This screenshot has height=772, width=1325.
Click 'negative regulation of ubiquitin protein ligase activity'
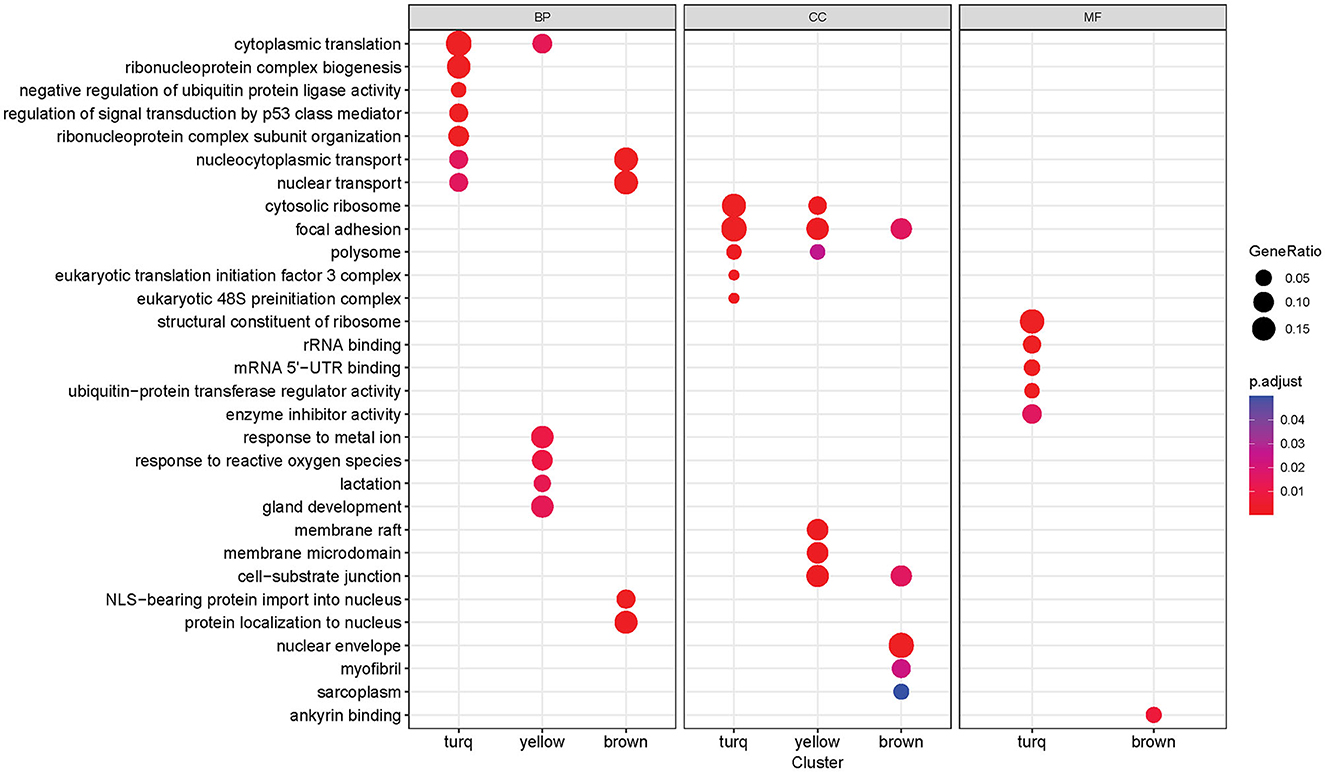coord(210,90)
